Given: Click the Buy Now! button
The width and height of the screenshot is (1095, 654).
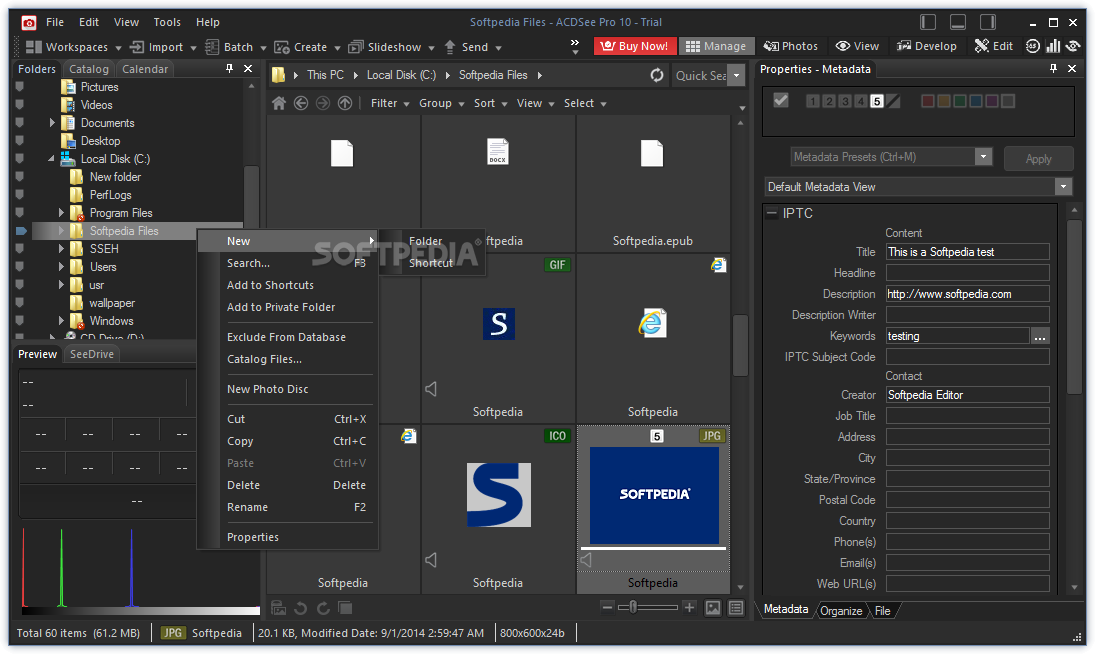Looking at the screenshot, I should click(635, 46).
